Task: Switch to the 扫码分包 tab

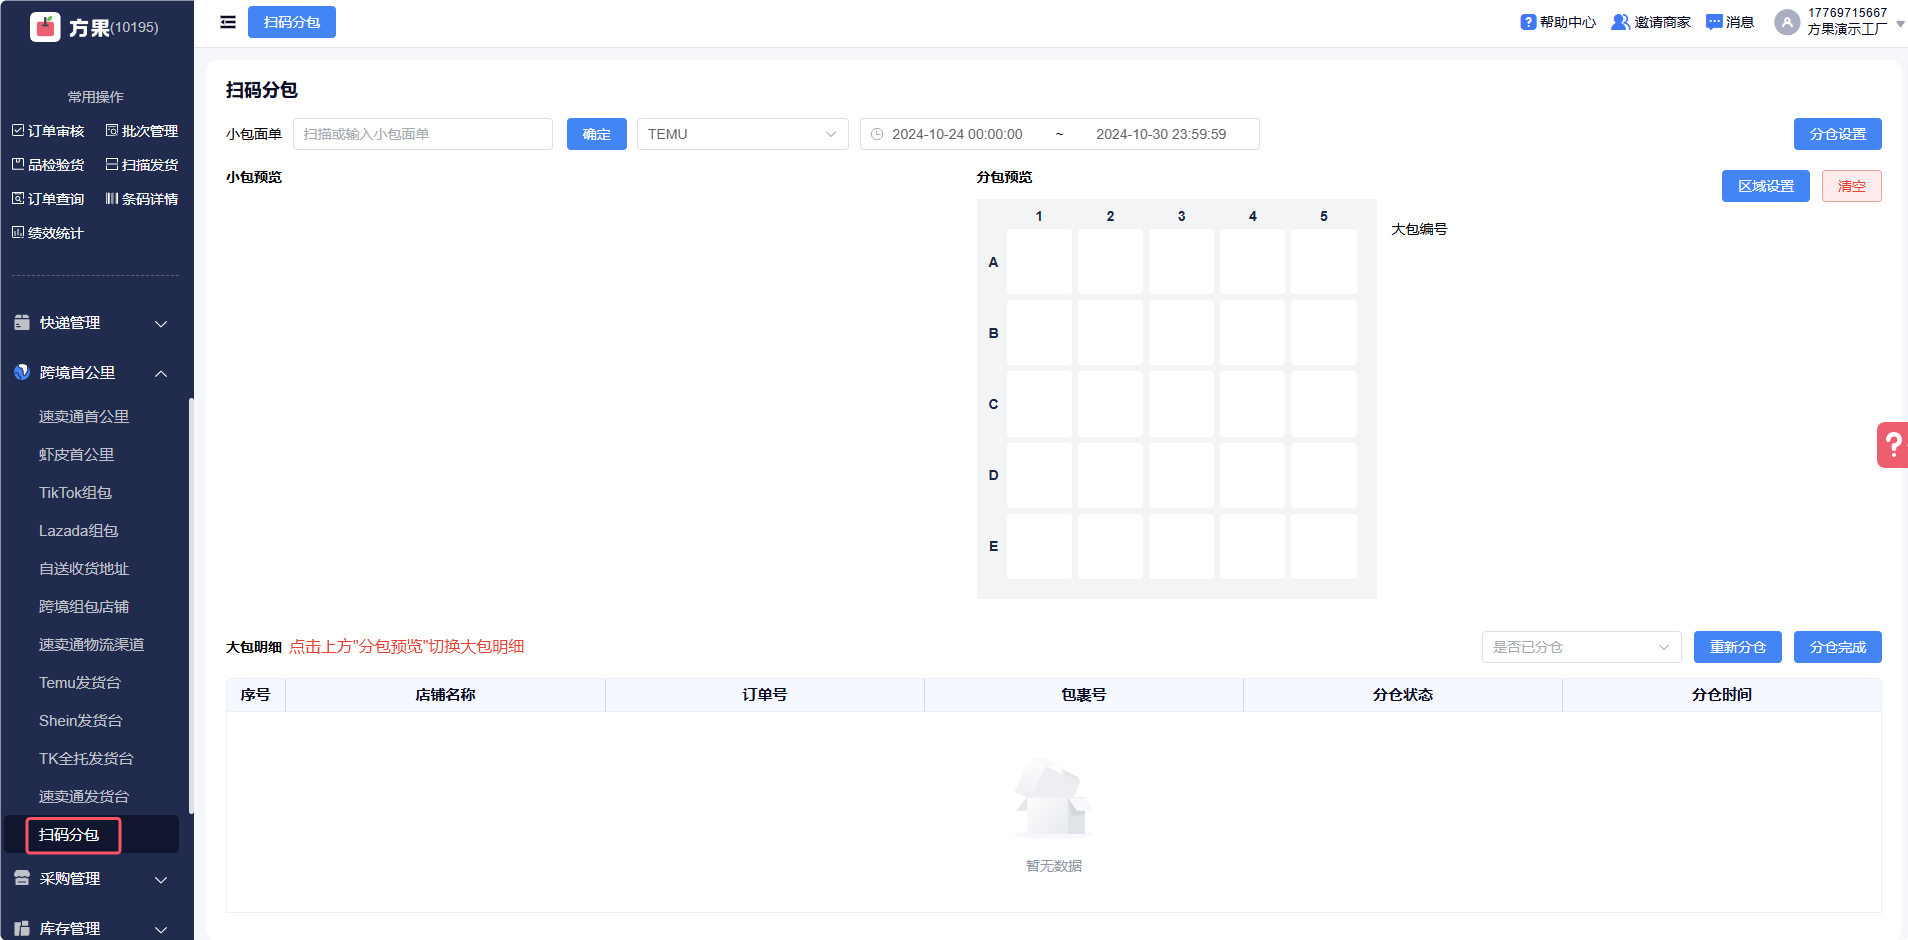Action: pyautogui.click(x=291, y=22)
